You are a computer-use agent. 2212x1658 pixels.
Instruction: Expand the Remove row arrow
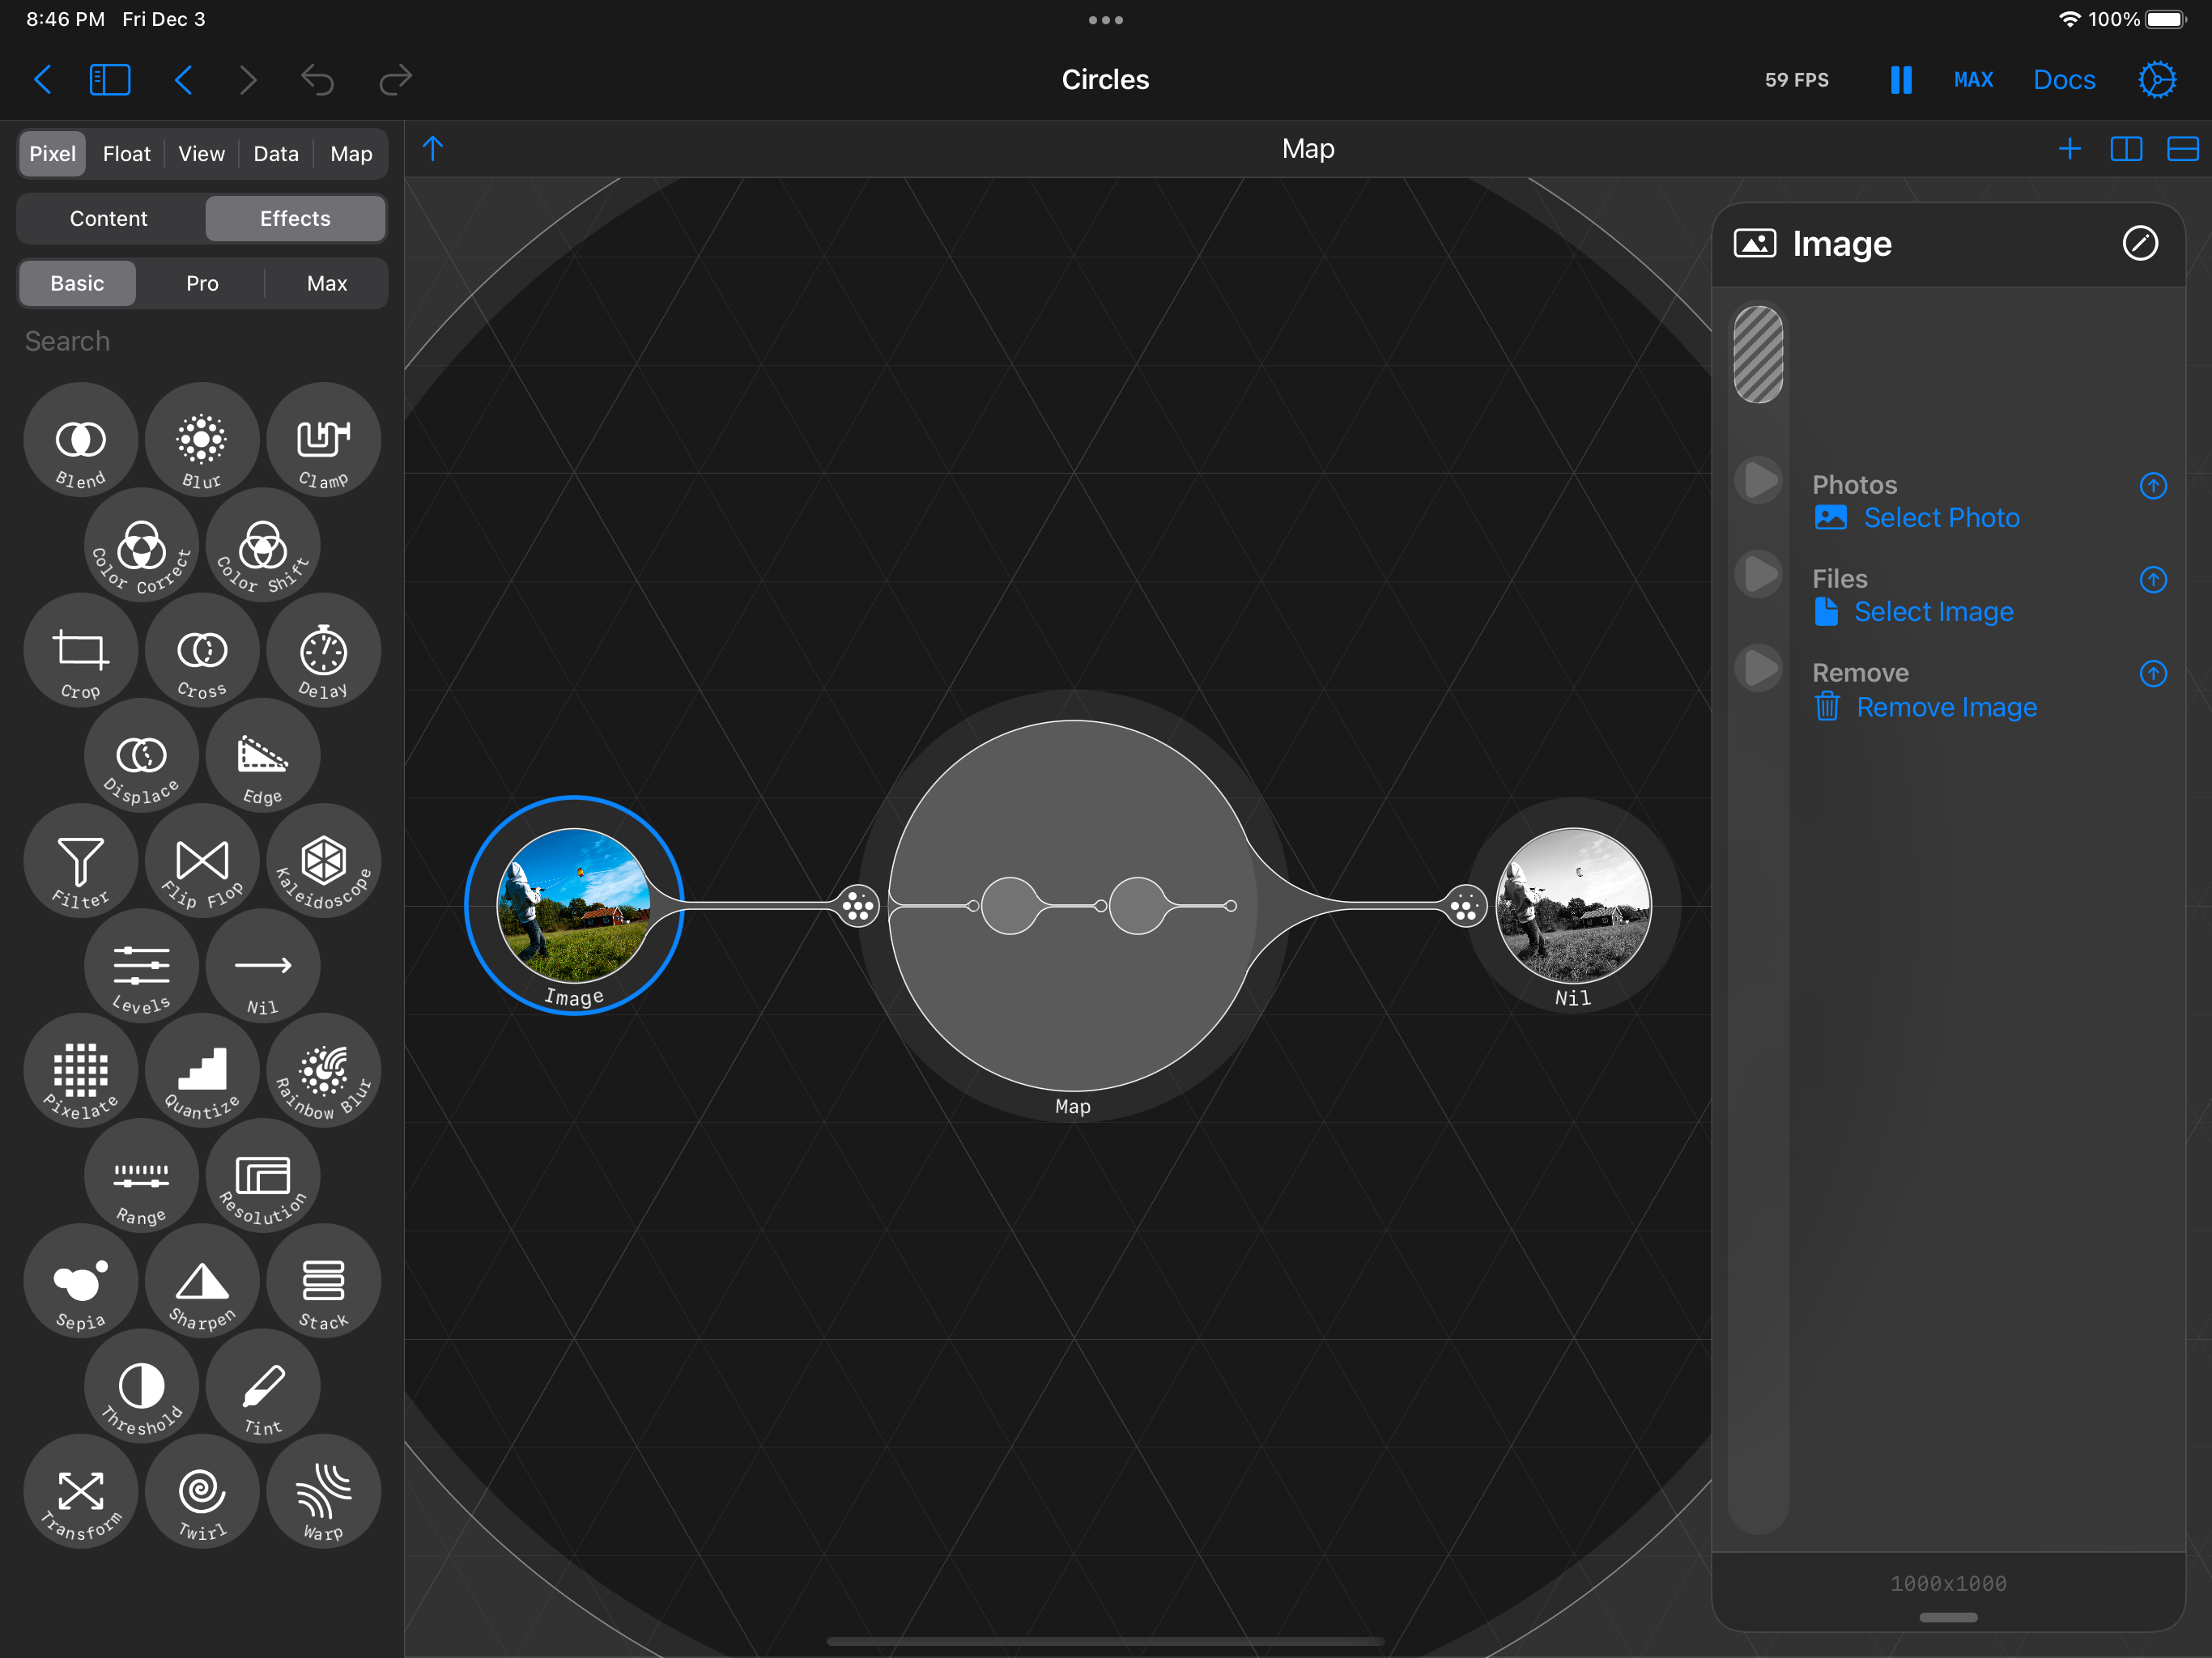[x=2152, y=674]
